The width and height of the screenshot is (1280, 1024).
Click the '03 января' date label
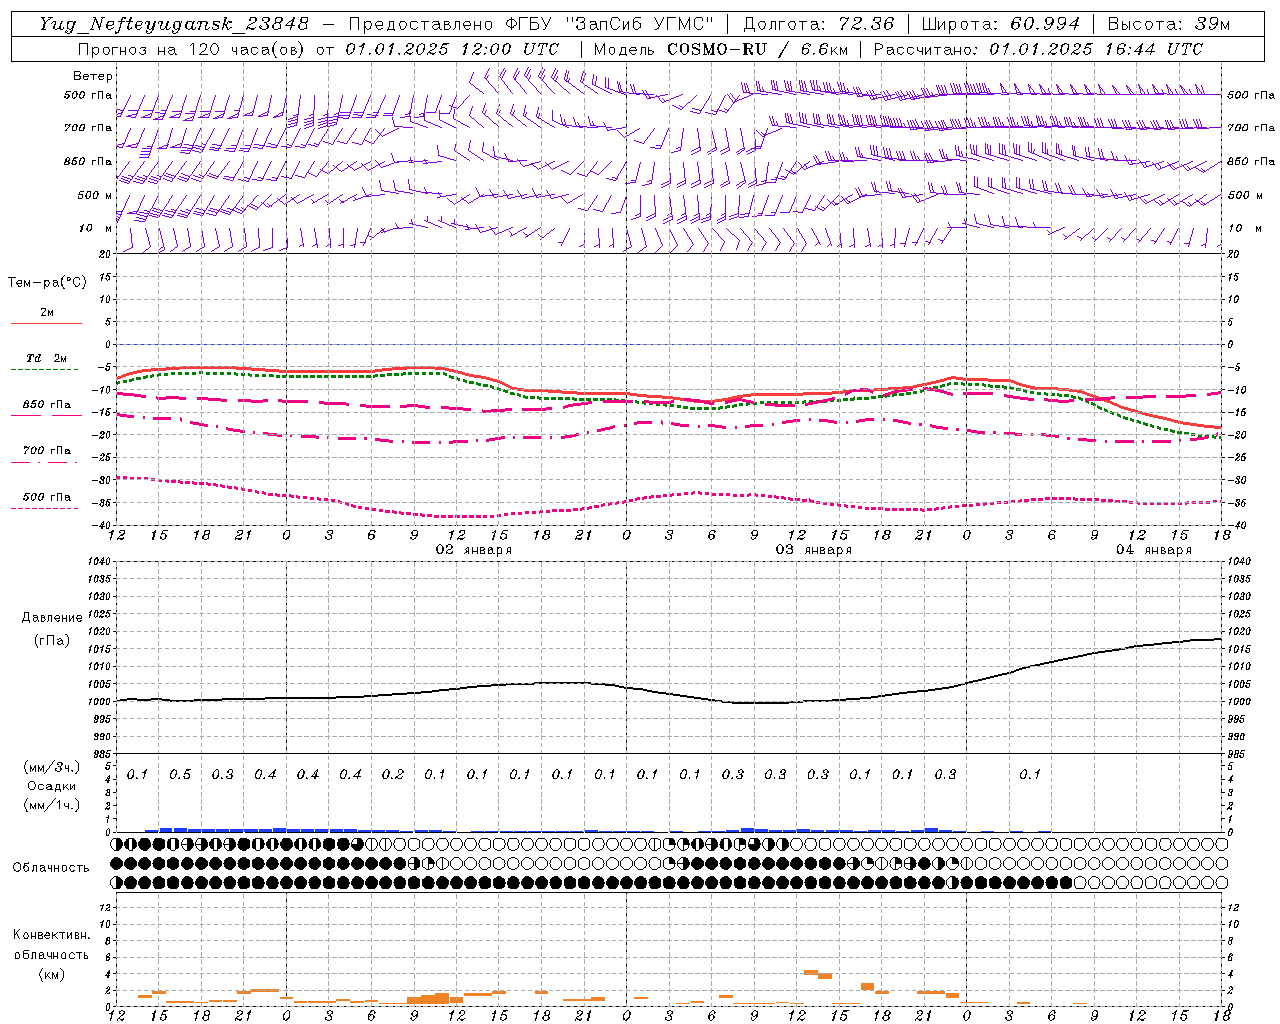pos(814,550)
